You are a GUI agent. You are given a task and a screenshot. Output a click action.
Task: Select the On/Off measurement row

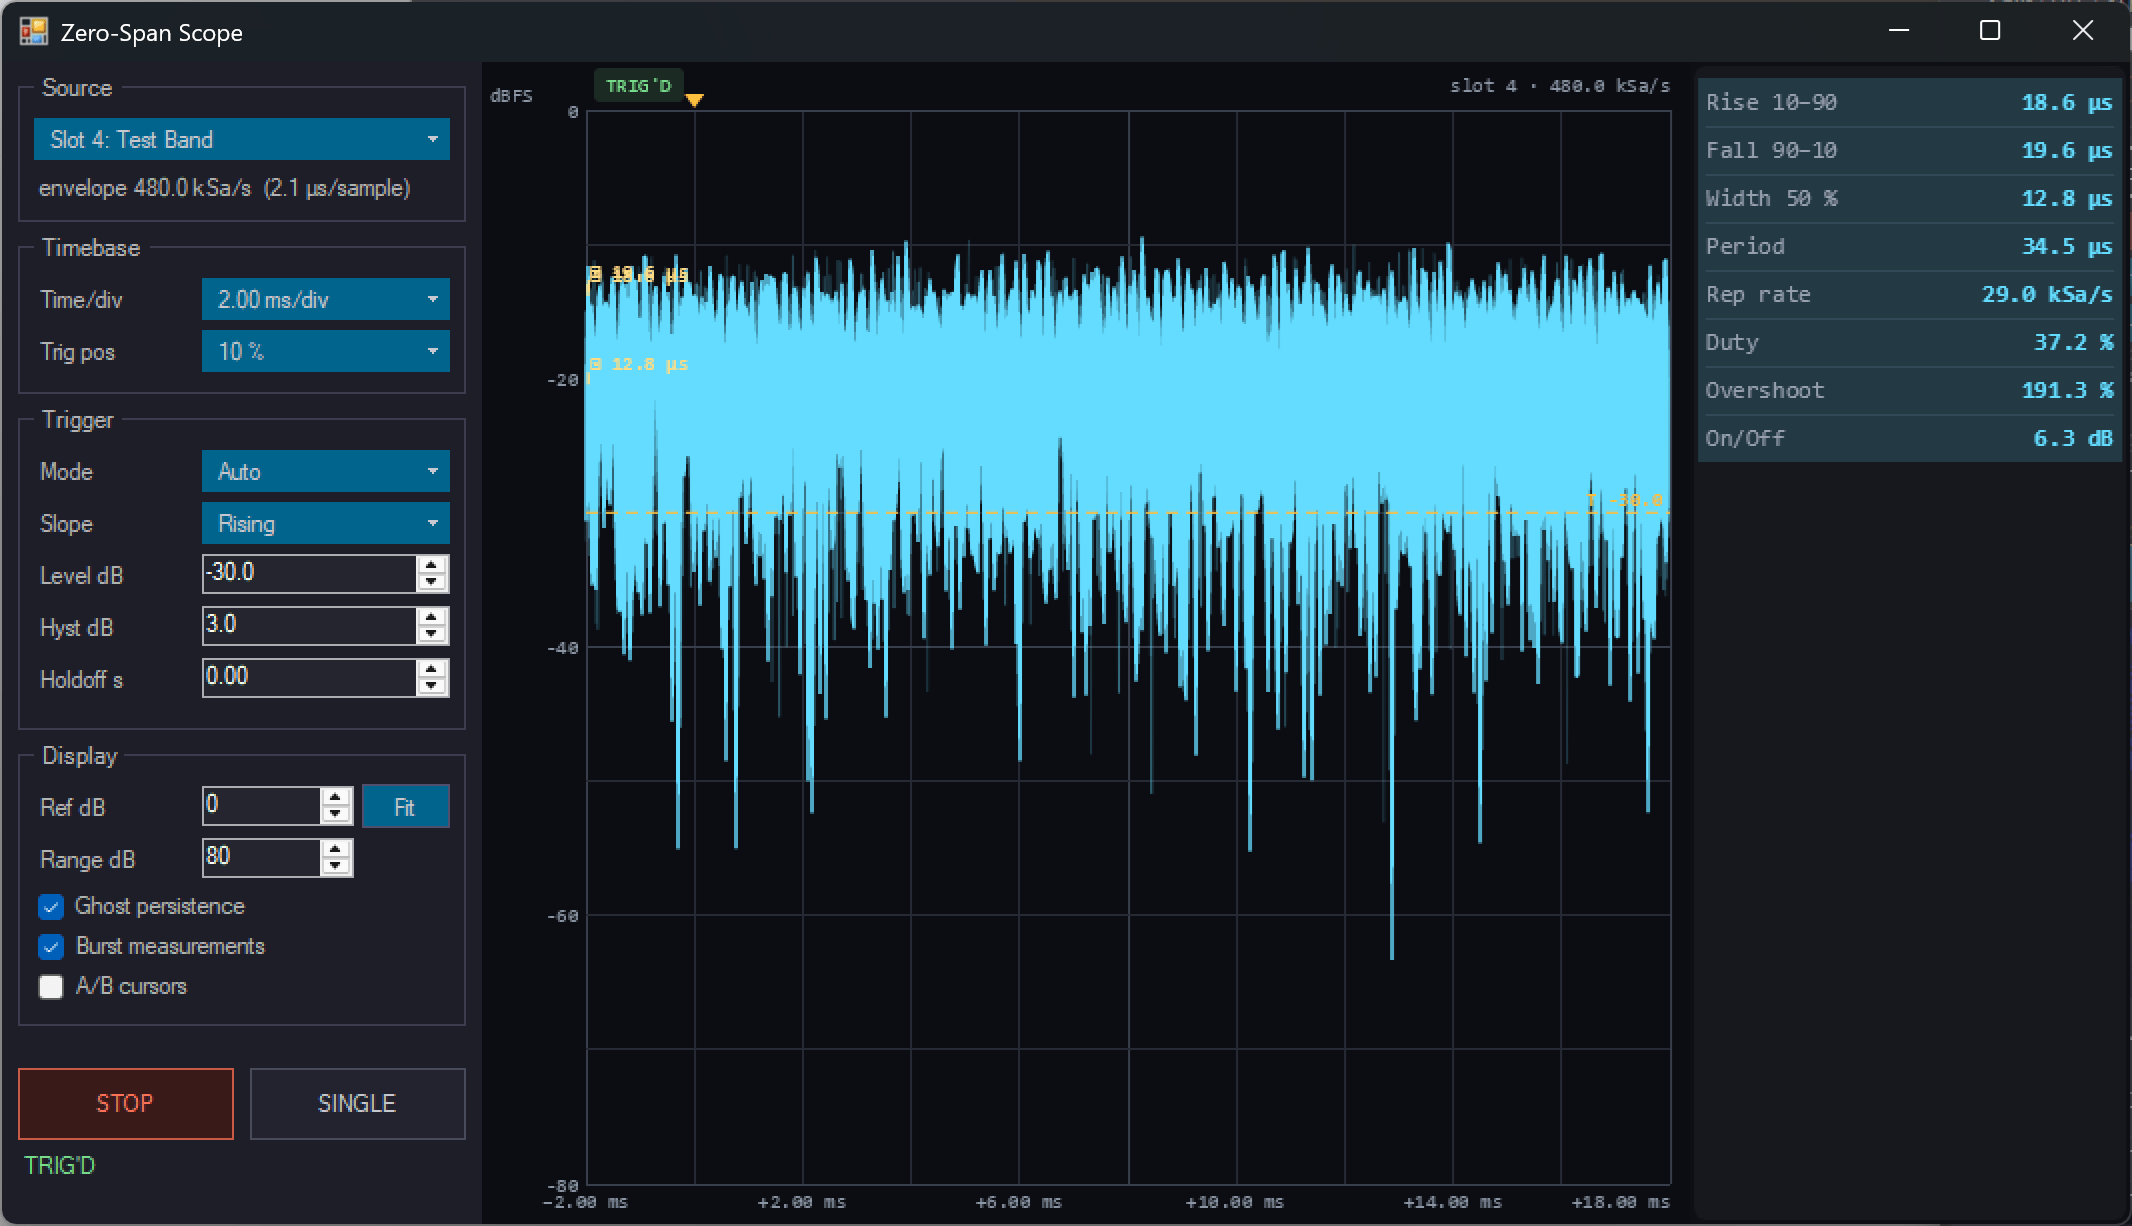[1909, 438]
